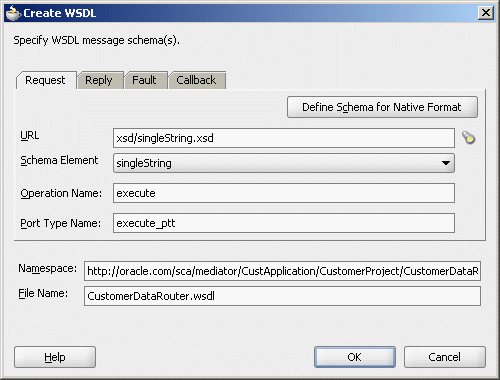Click the Create WSDL title bar text
The width and height of the screenshot is (500, 380).
point(60,13)
